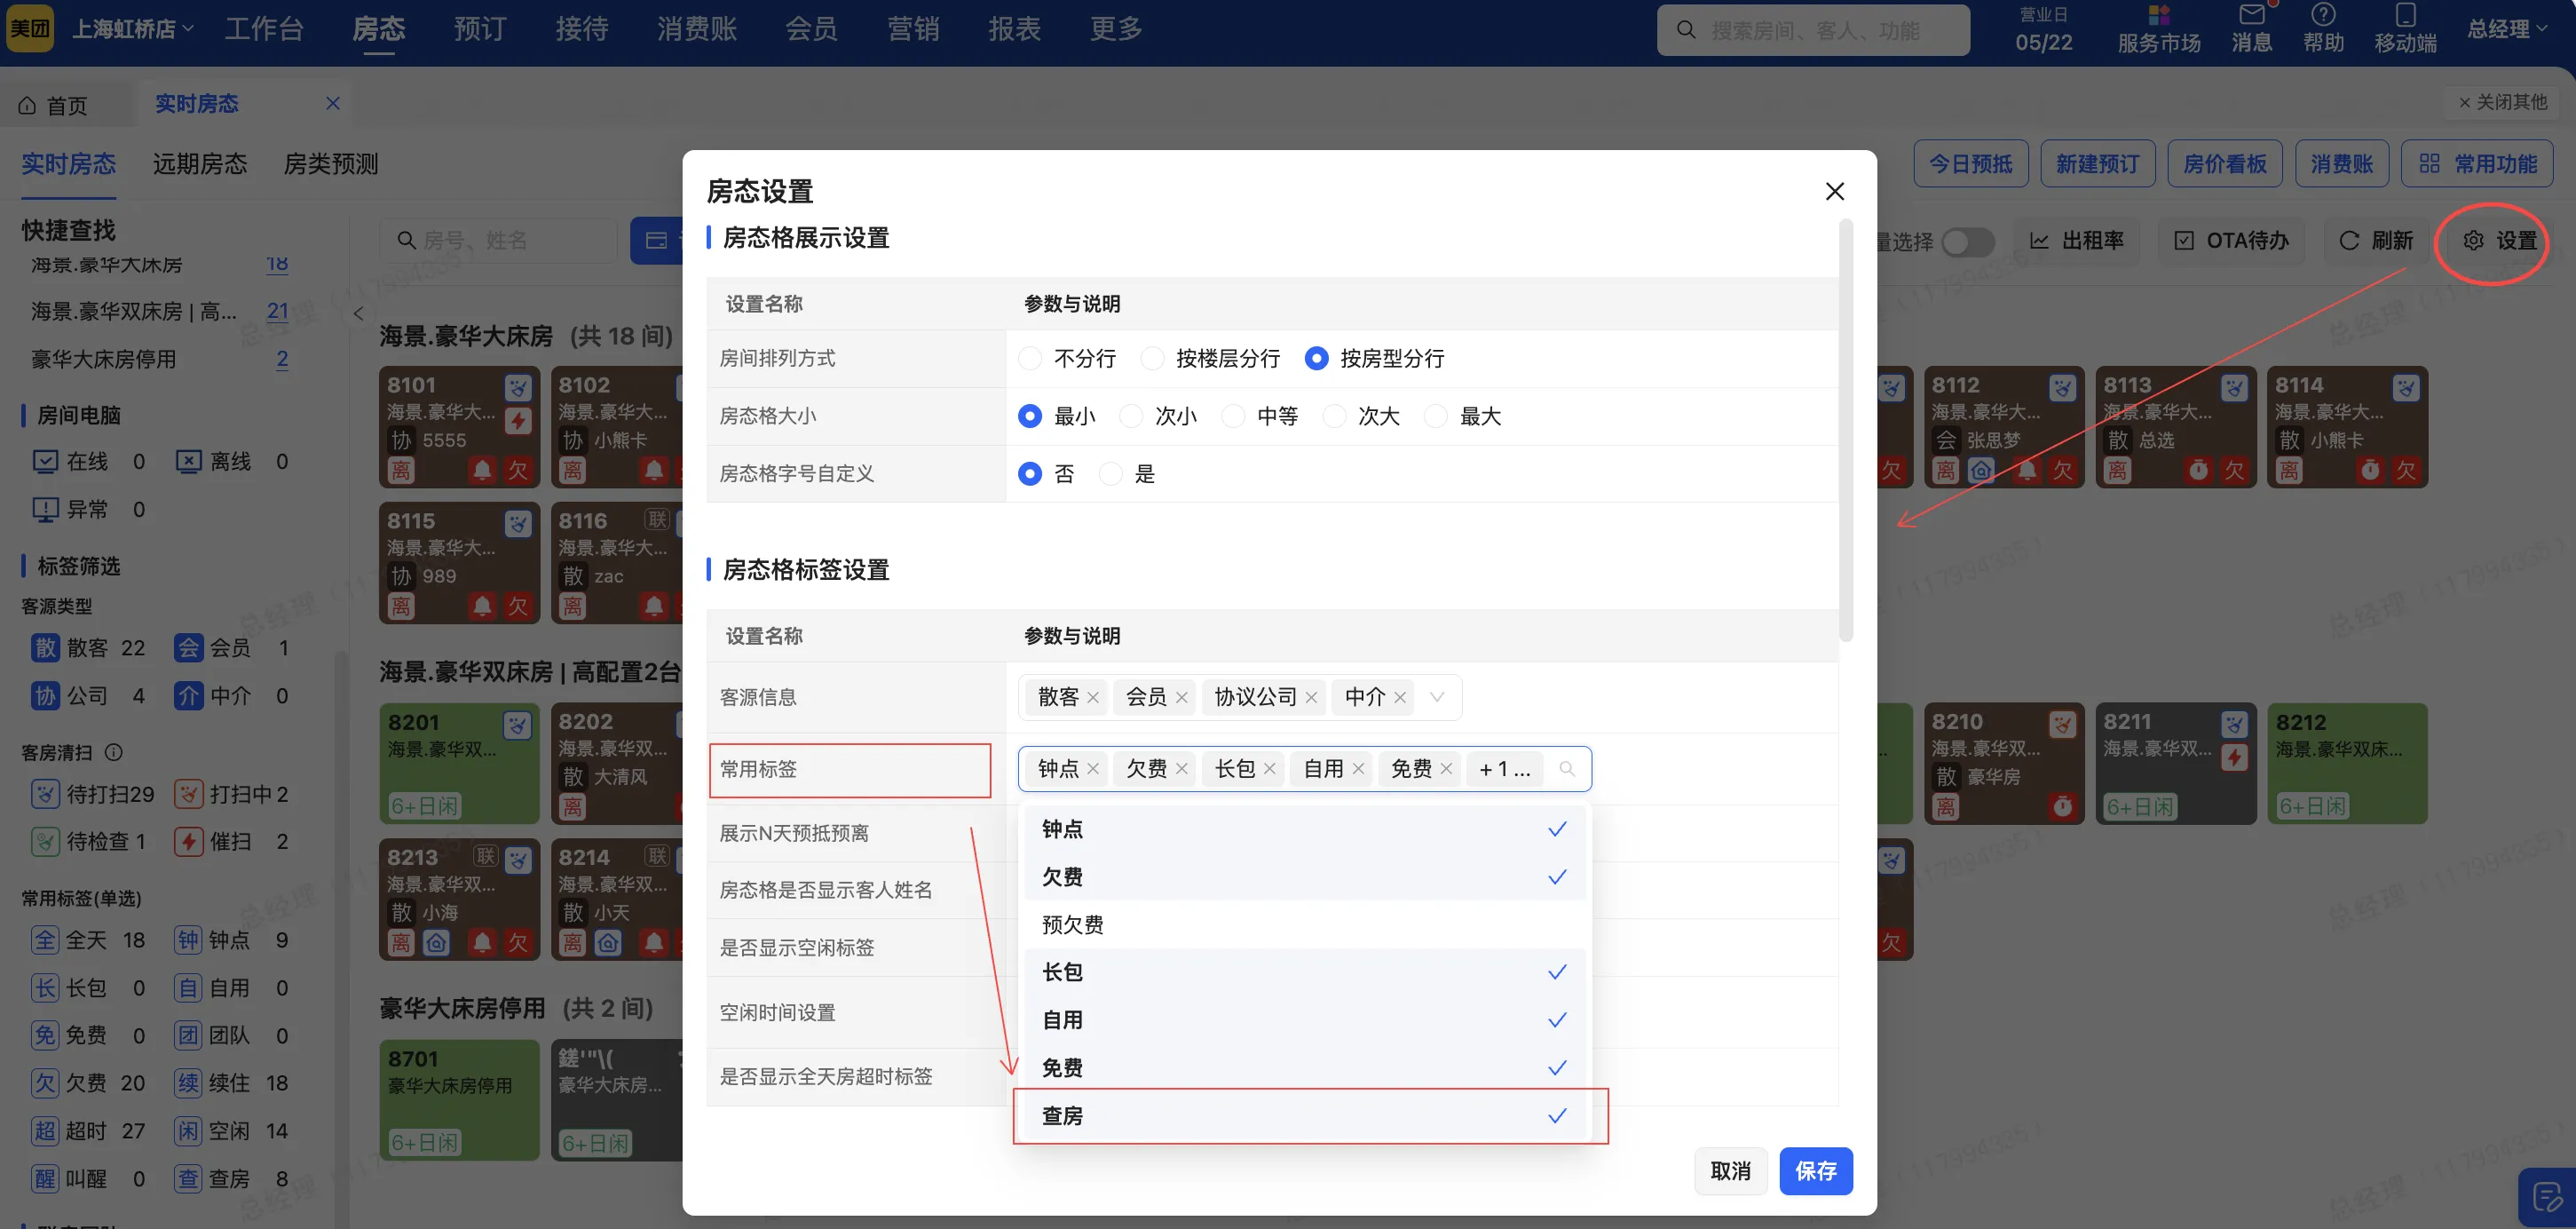The width and height of the screenshot is (2576, 1229).
Task: Filter by 公司 tag icon
Action: (46, 696)
